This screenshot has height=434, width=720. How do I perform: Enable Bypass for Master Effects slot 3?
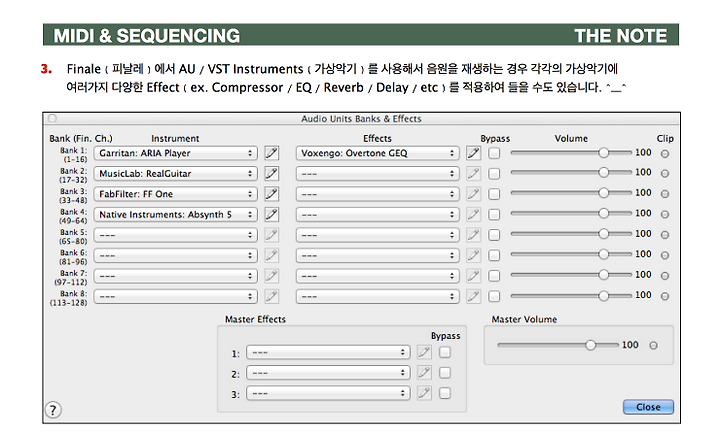tap(444, 393)
